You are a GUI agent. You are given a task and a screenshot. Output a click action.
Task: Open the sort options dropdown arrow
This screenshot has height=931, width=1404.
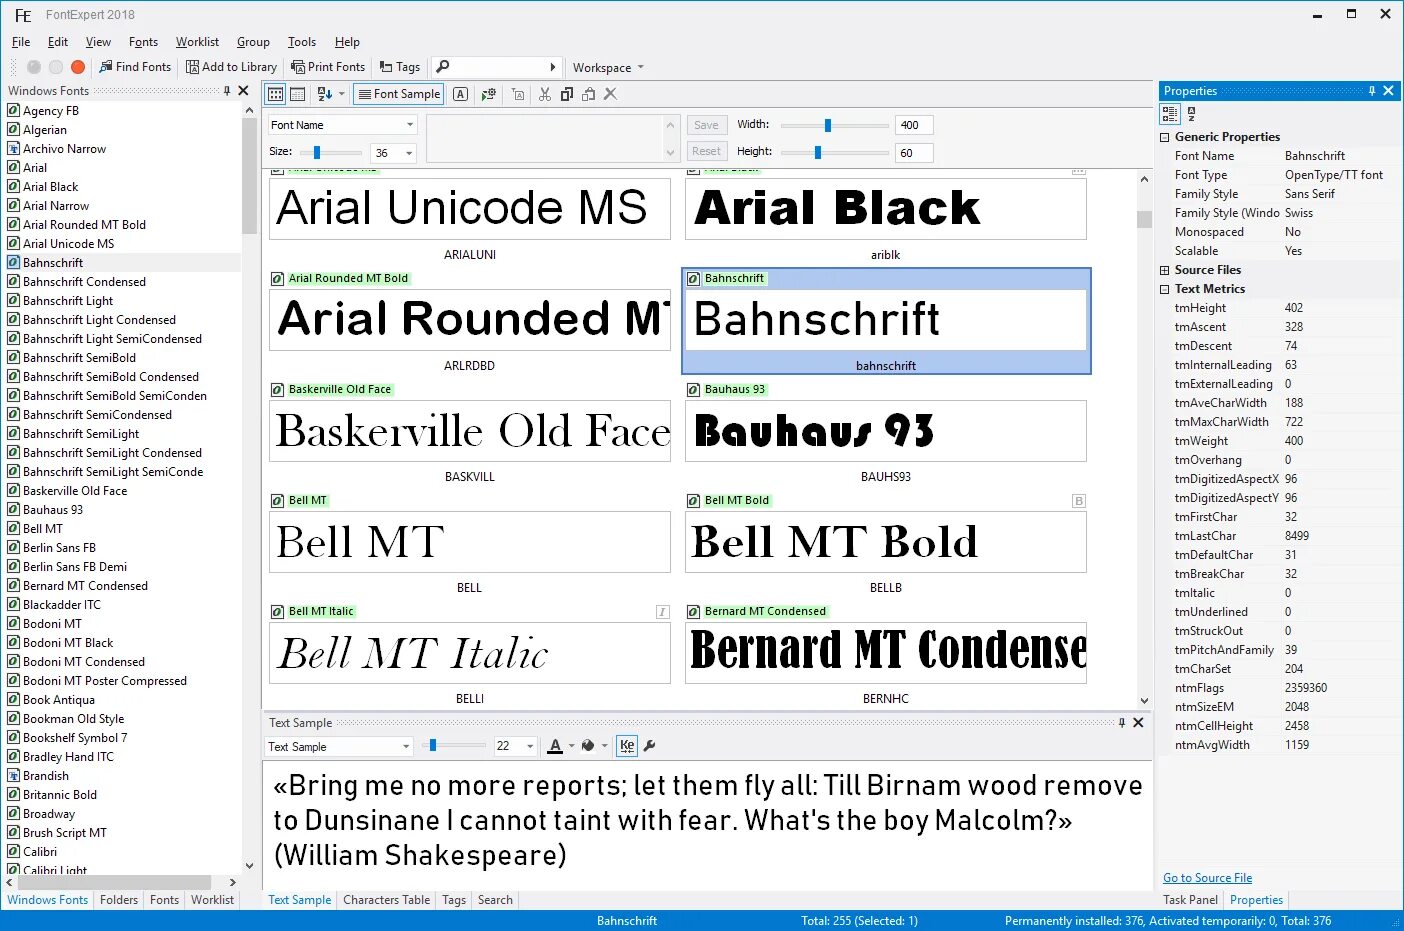[x=341, y=94]
